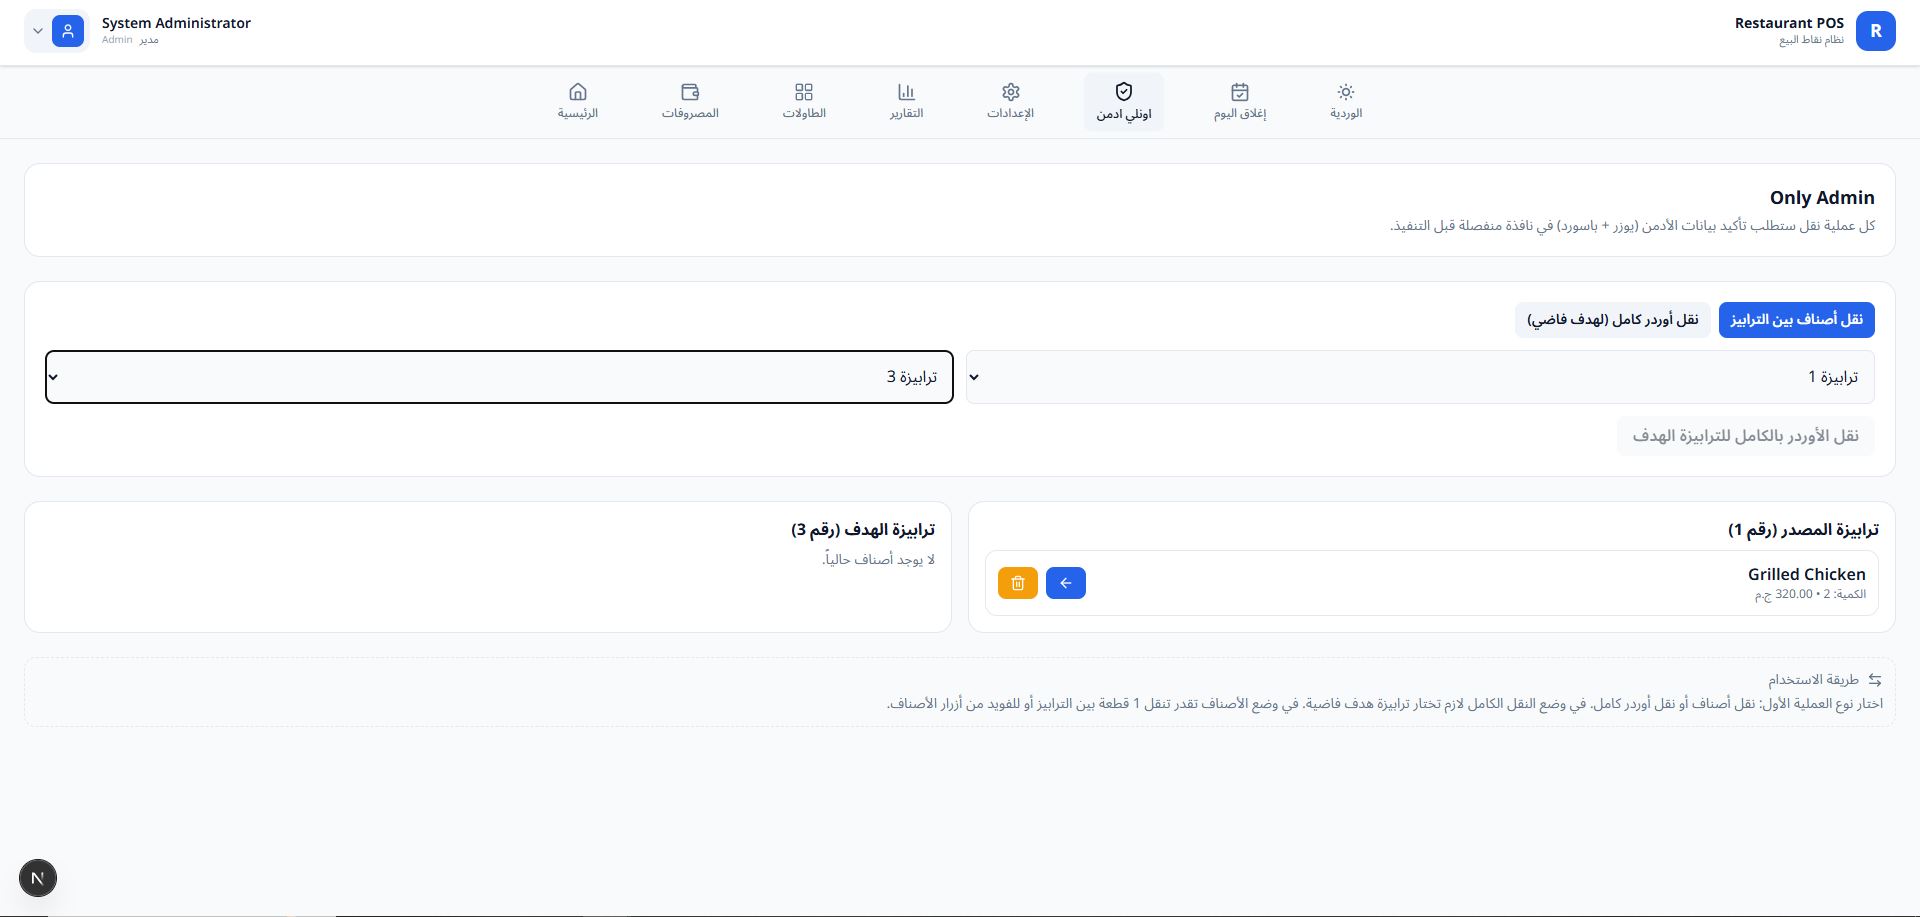The image size is (1920, 917).
Task: Click the System Administrator name label
Action: pyautogui.click(x=176, y=23)
